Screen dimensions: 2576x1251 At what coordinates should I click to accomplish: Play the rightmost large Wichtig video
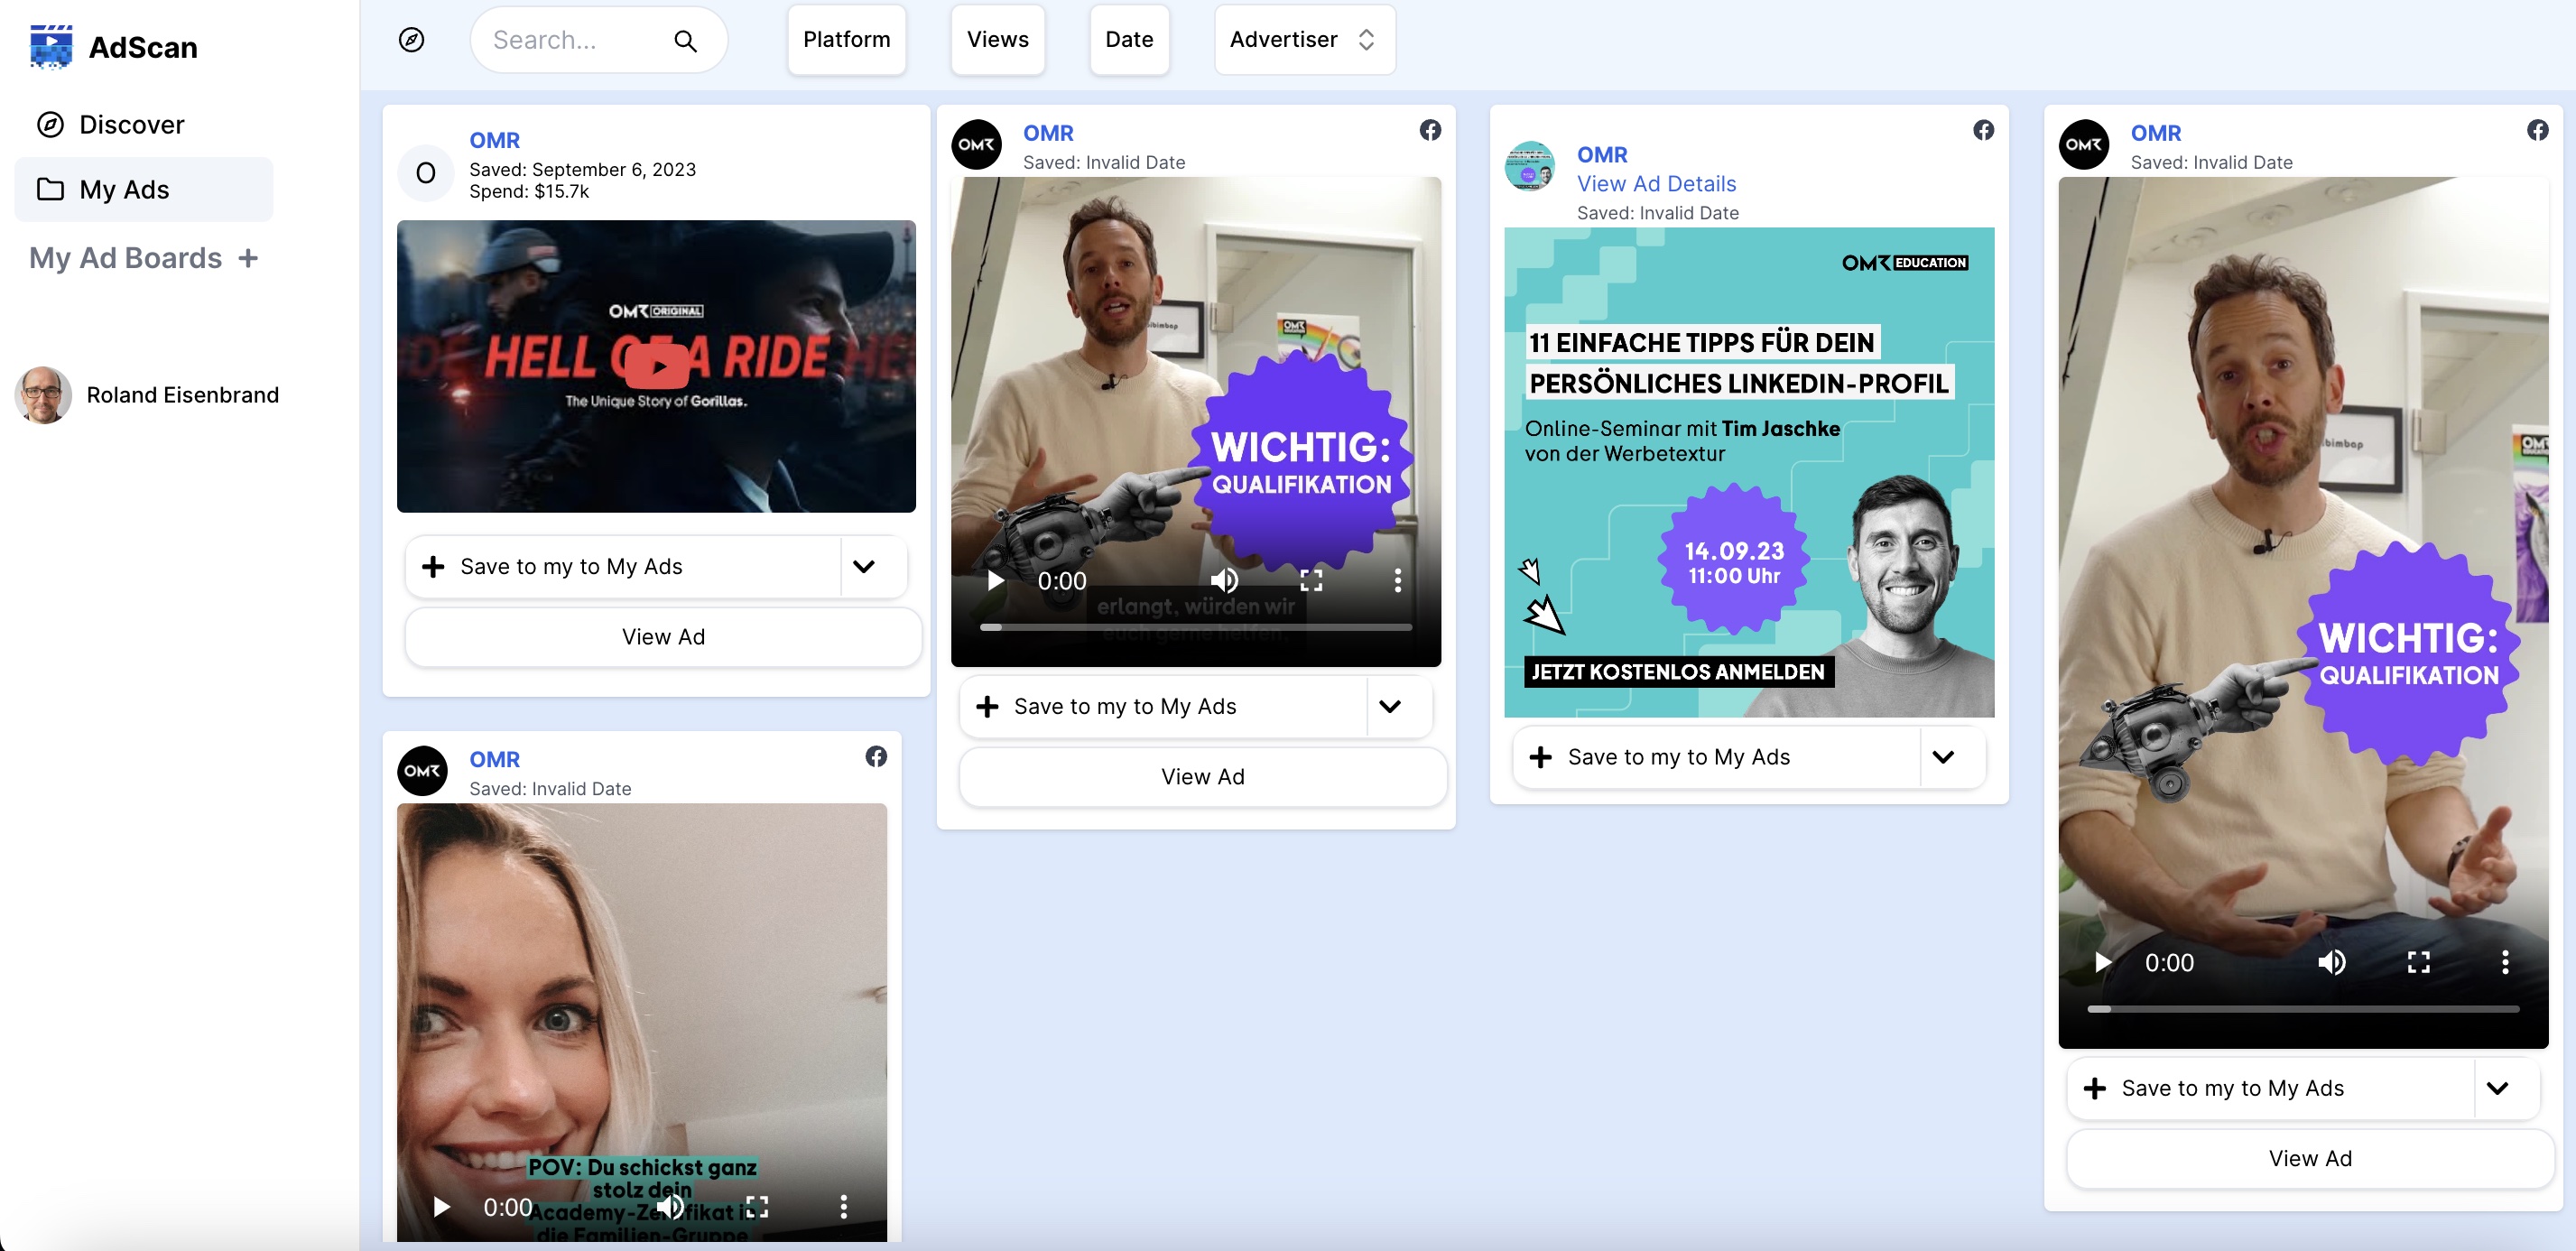[x=2103, y=962]
